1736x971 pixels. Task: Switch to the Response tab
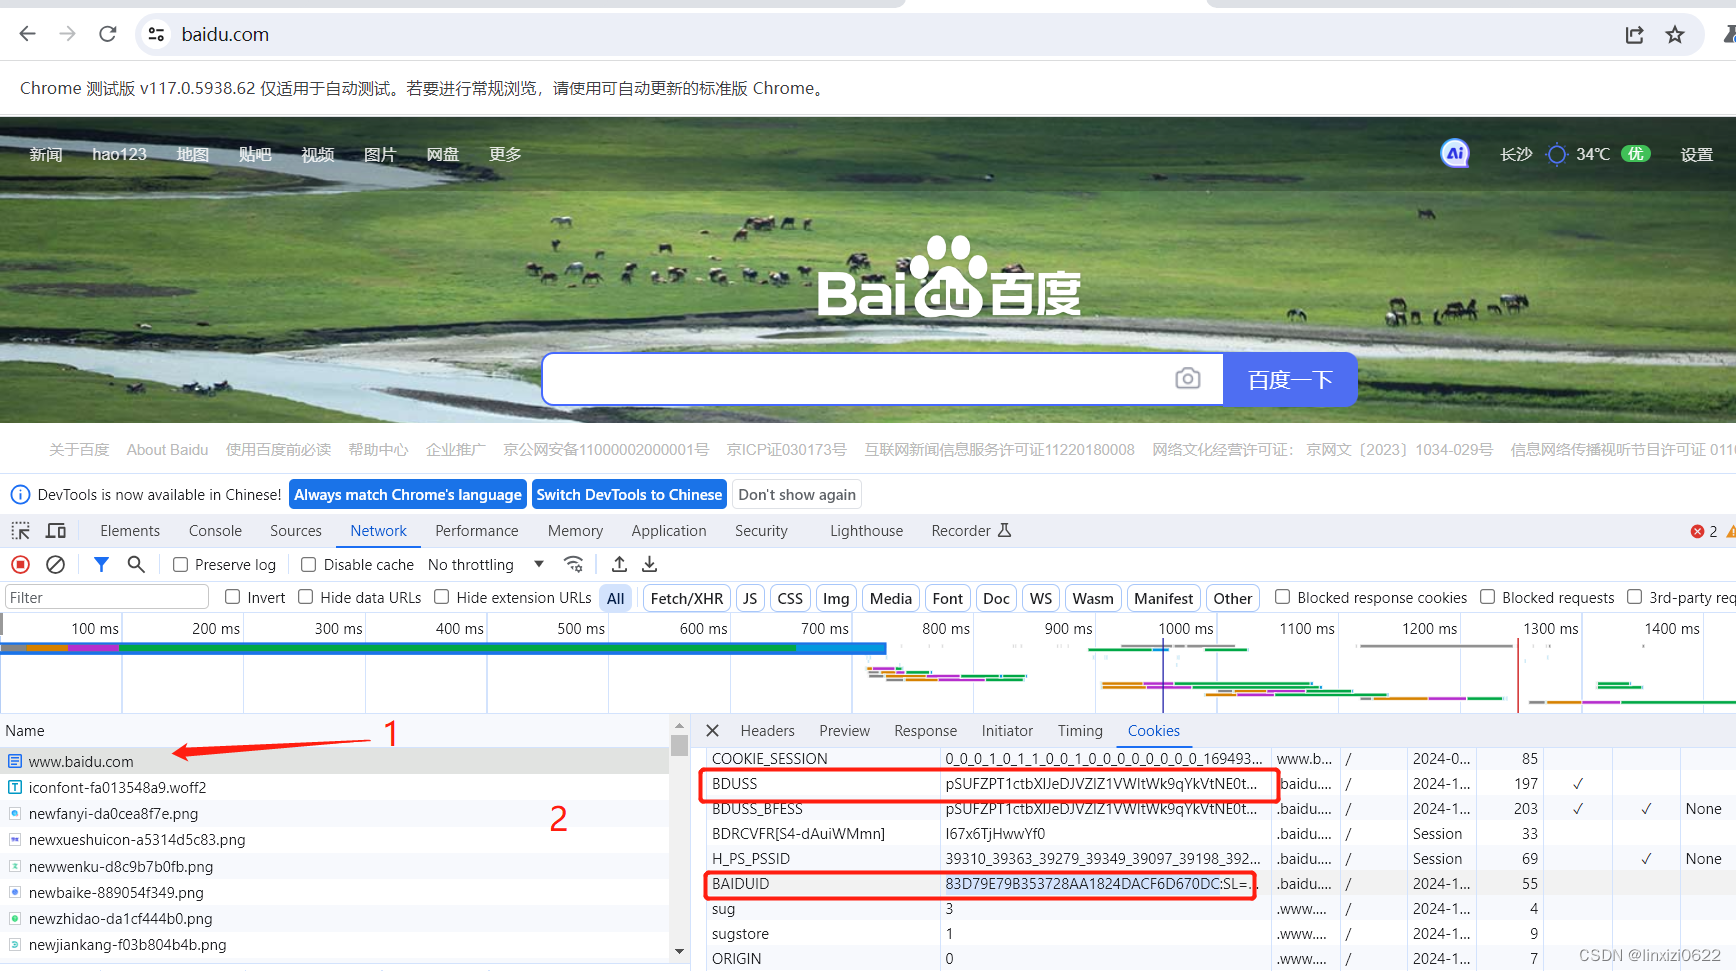925,731
